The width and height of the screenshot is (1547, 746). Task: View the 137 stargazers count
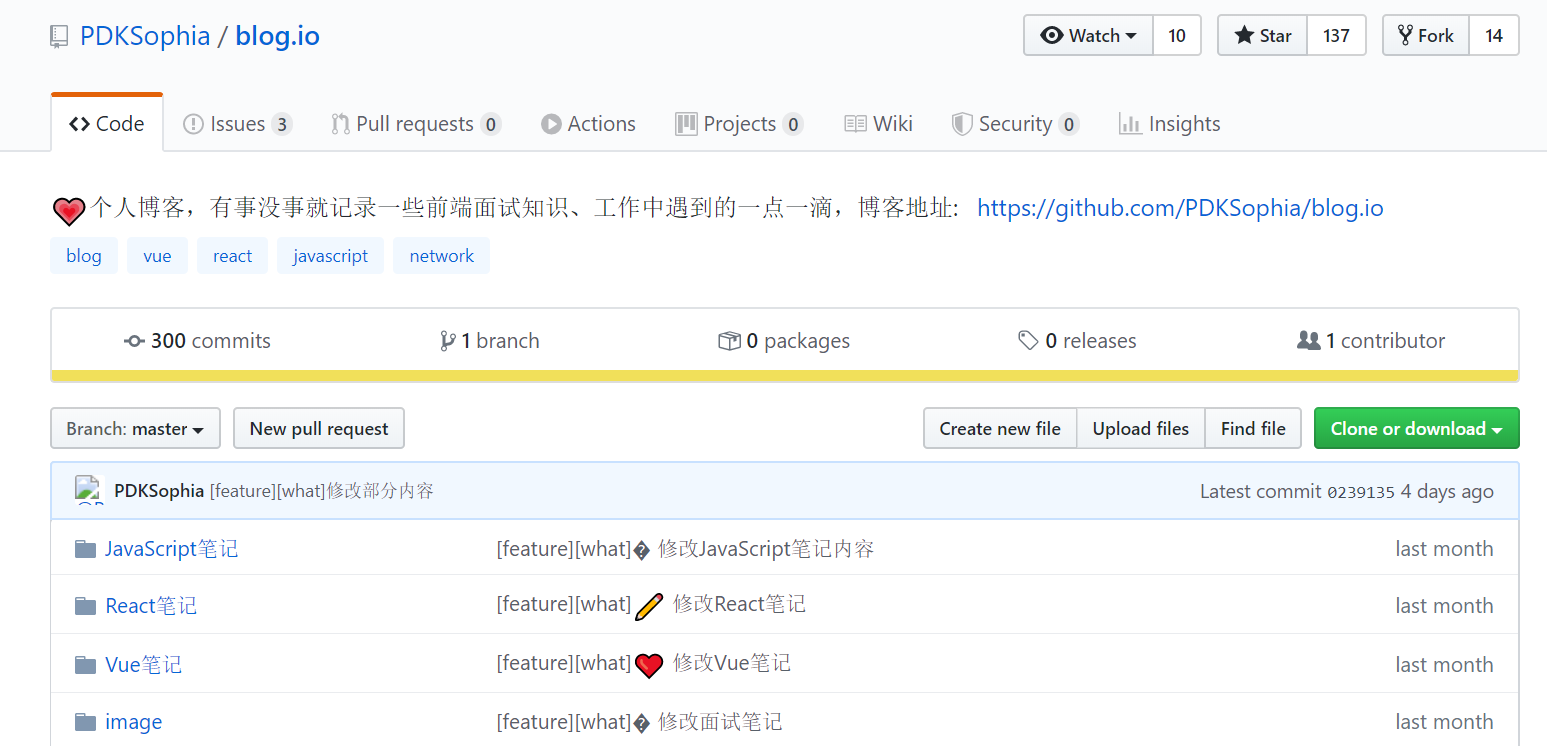click(x=1336, y=36)
